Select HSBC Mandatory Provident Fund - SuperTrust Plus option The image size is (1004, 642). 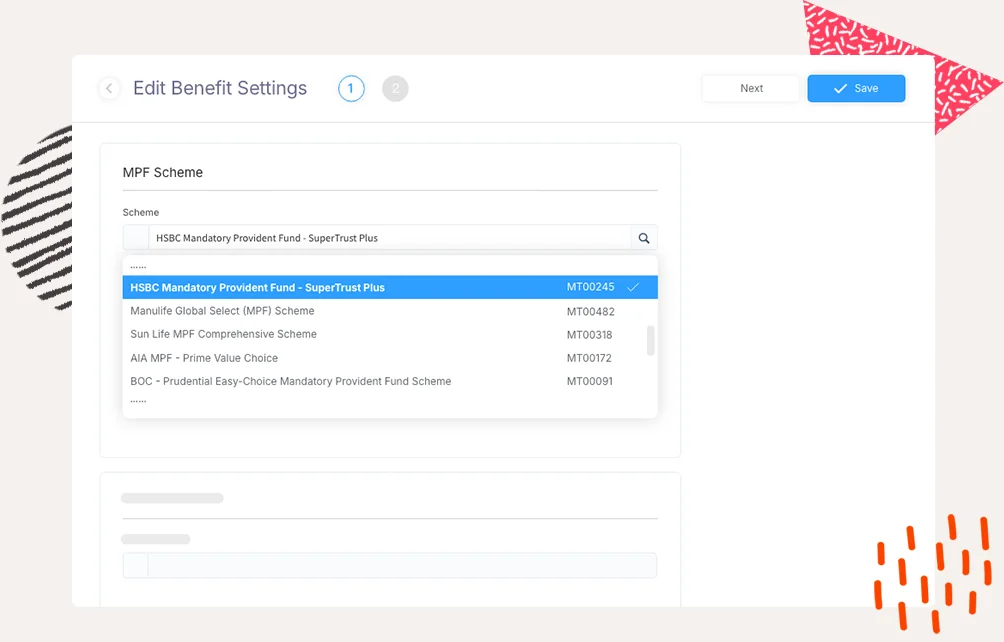click(258, 288)
